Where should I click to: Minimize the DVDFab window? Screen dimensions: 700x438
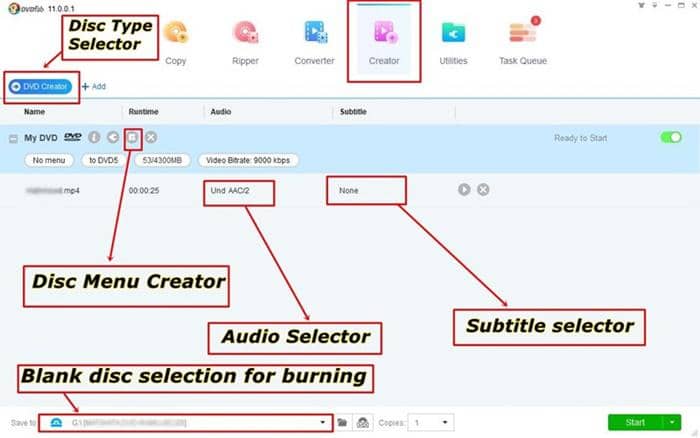click(x=668, y=5)
